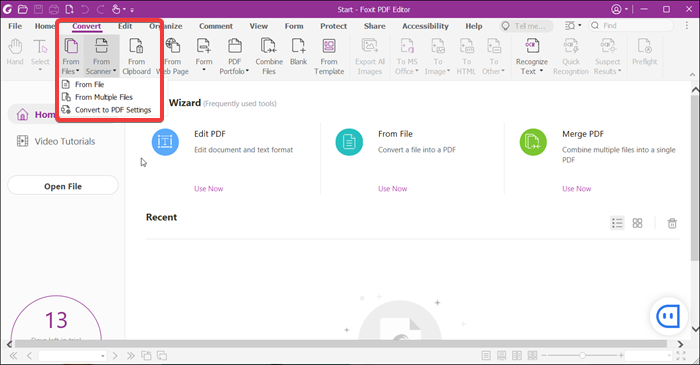The image size is (700, 365).
Task: Open the Help ribbon tab
Action: [x=474, y=26]
